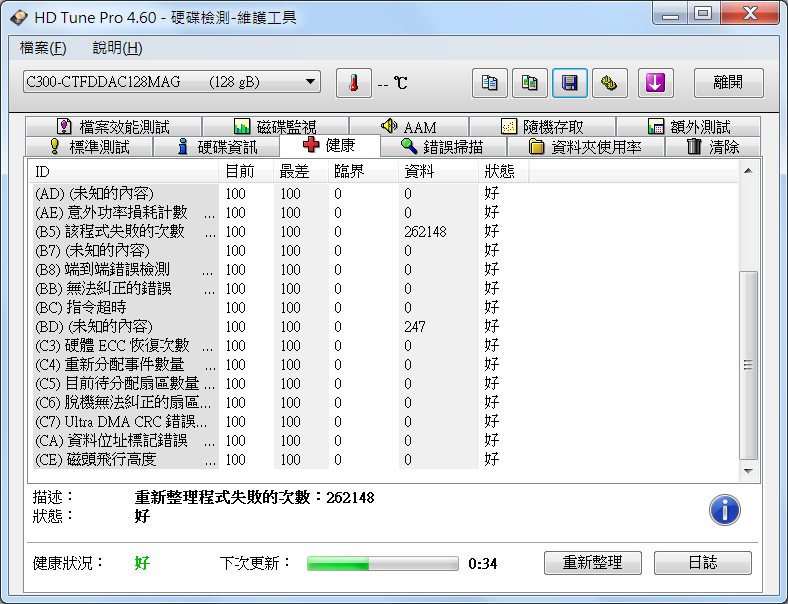This screenshot has height=604, width=788.
Task: Select the (C3) 硬體 ECC 恢復次數 row
Action: tap(384, 346)
